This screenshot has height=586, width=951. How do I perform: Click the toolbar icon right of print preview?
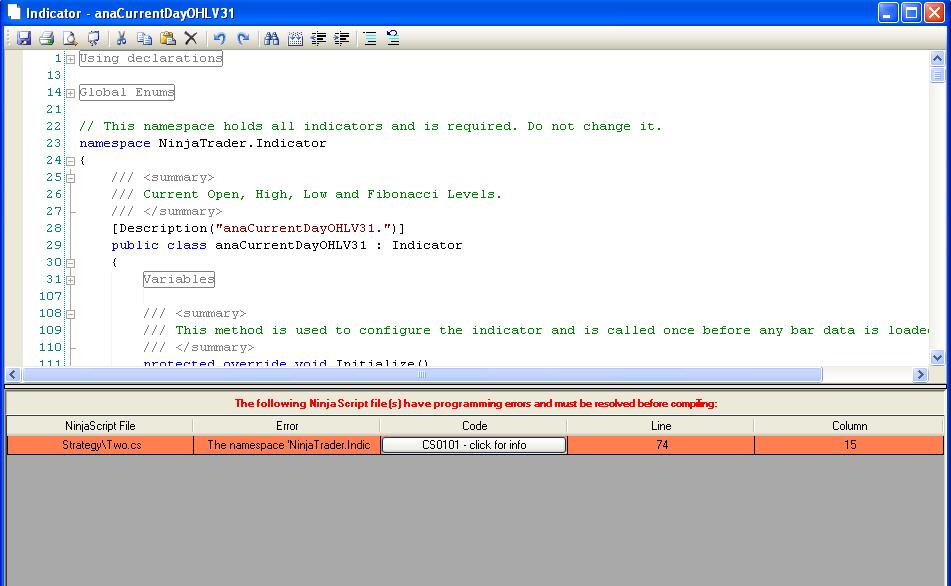93,38
